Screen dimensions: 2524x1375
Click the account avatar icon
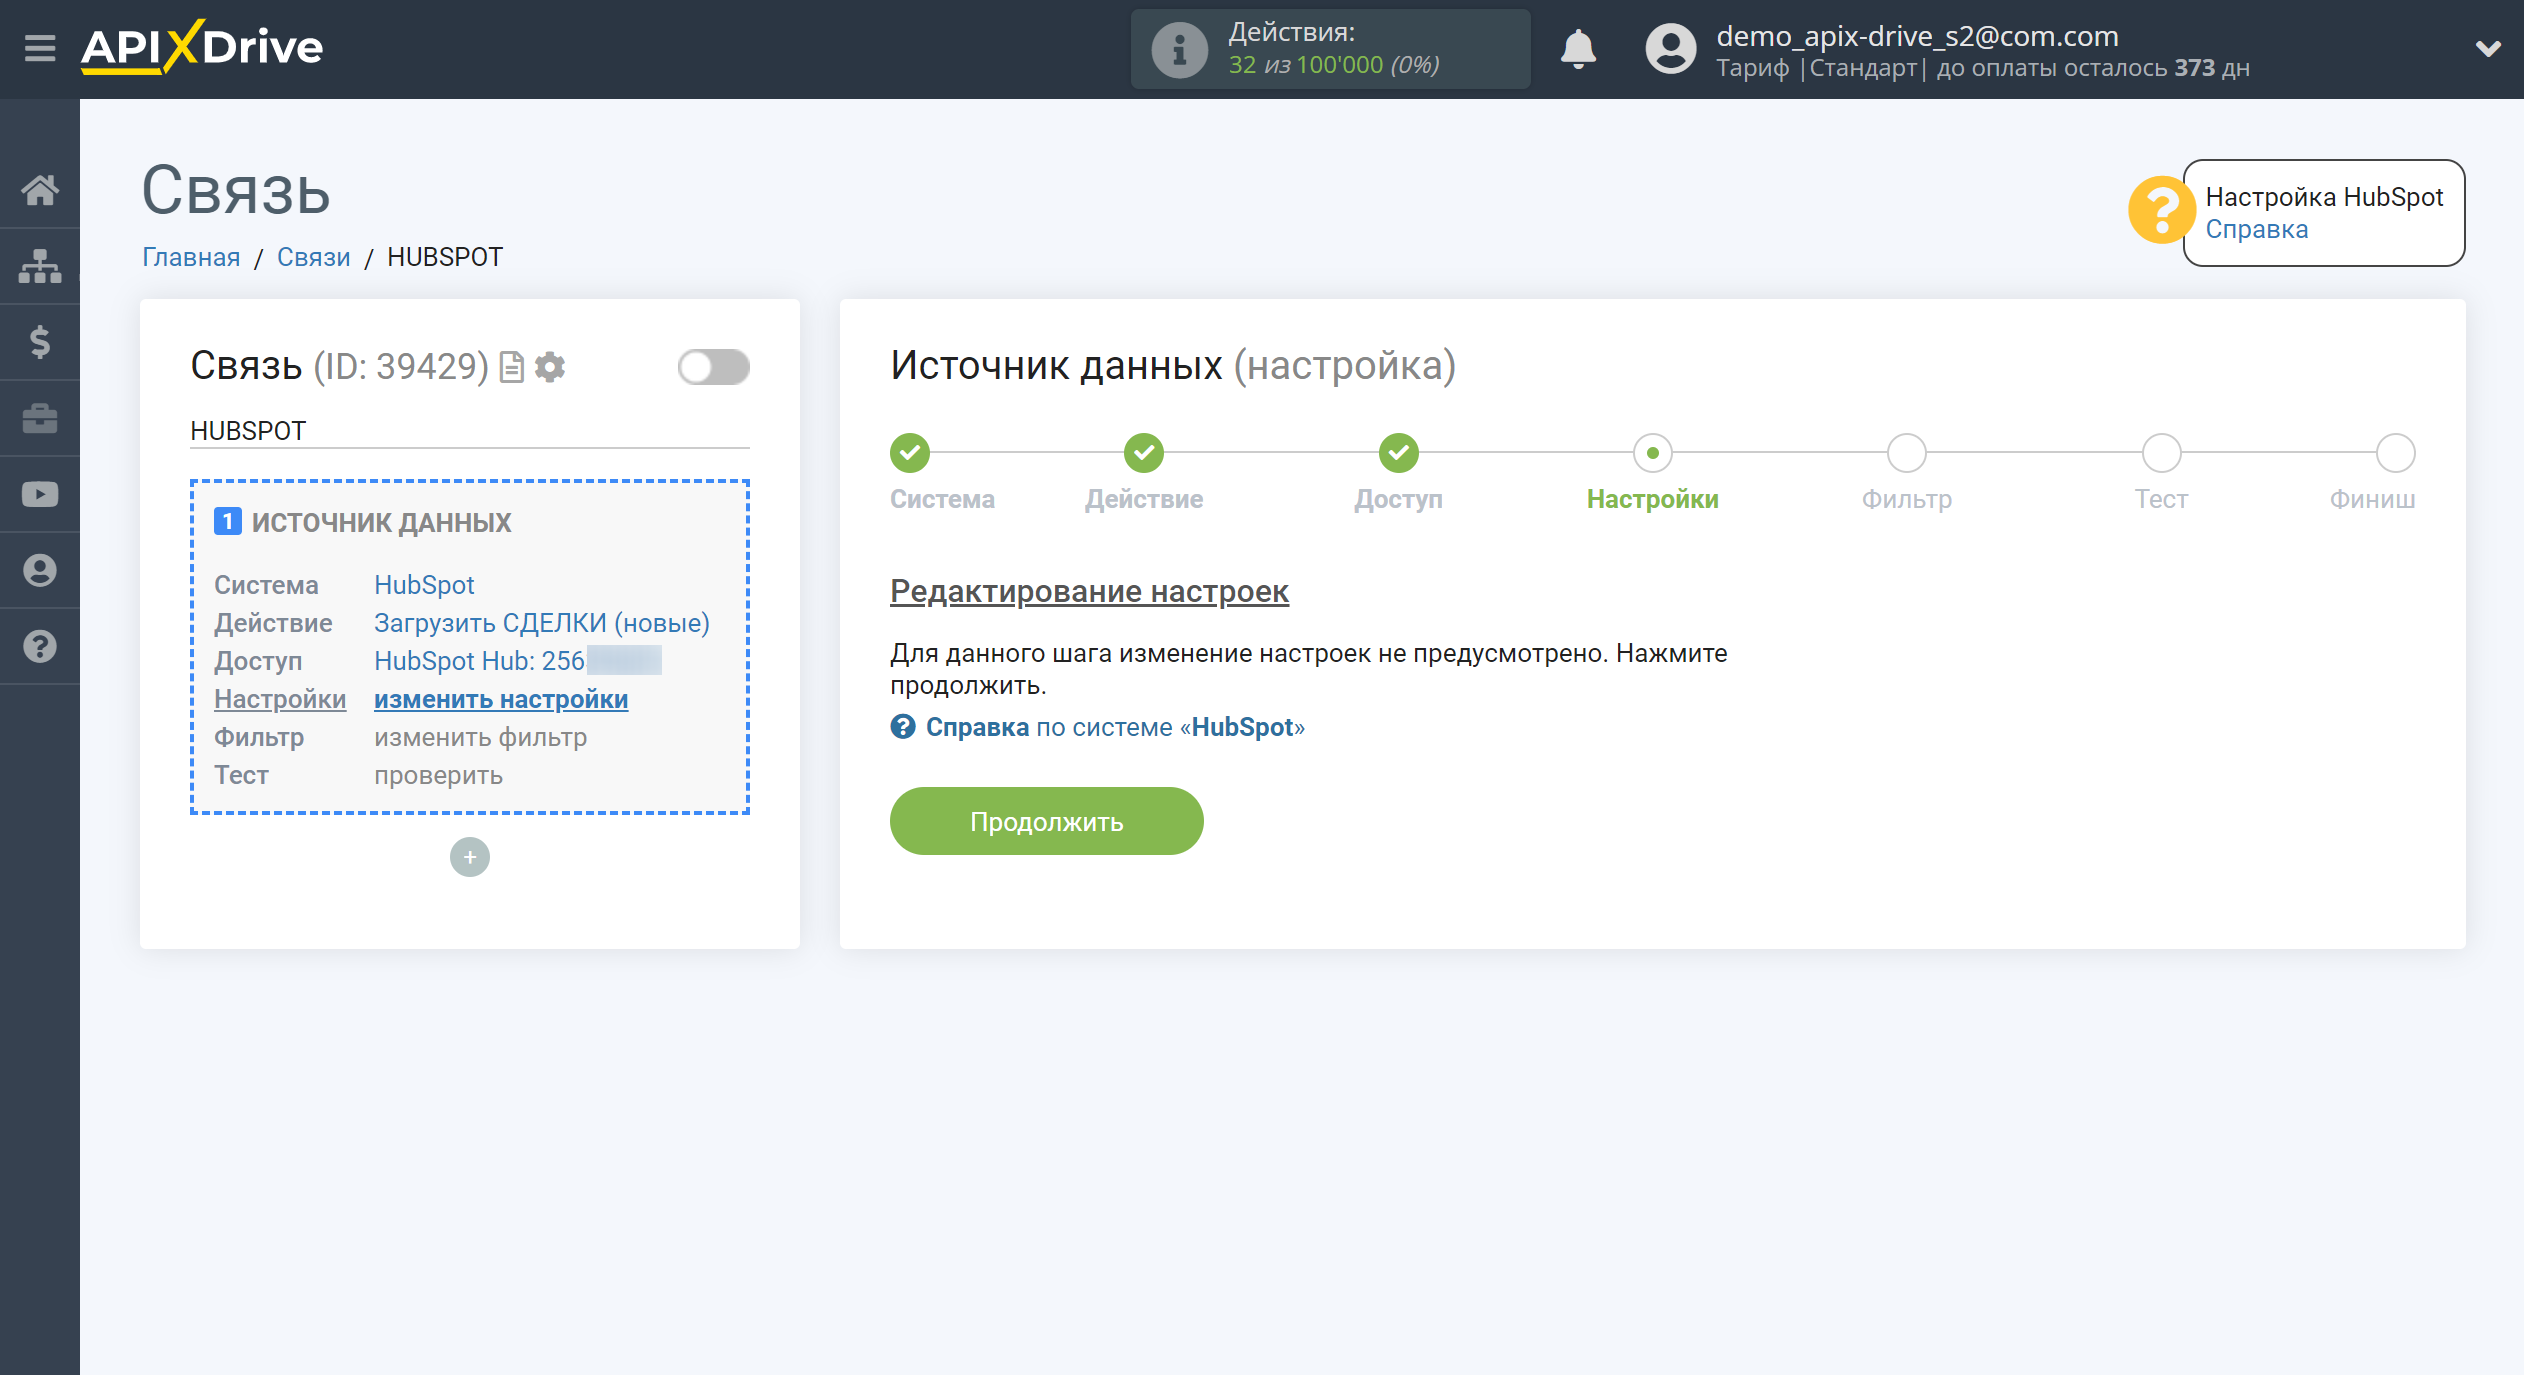(x=1671, y=49)
